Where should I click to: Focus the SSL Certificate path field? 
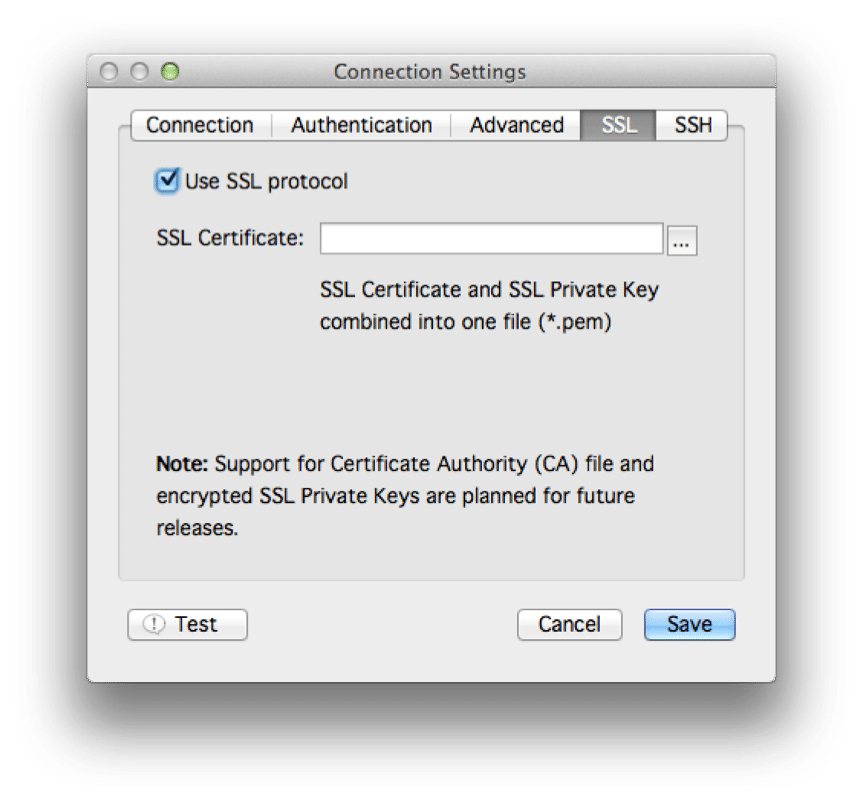(491, 239)
